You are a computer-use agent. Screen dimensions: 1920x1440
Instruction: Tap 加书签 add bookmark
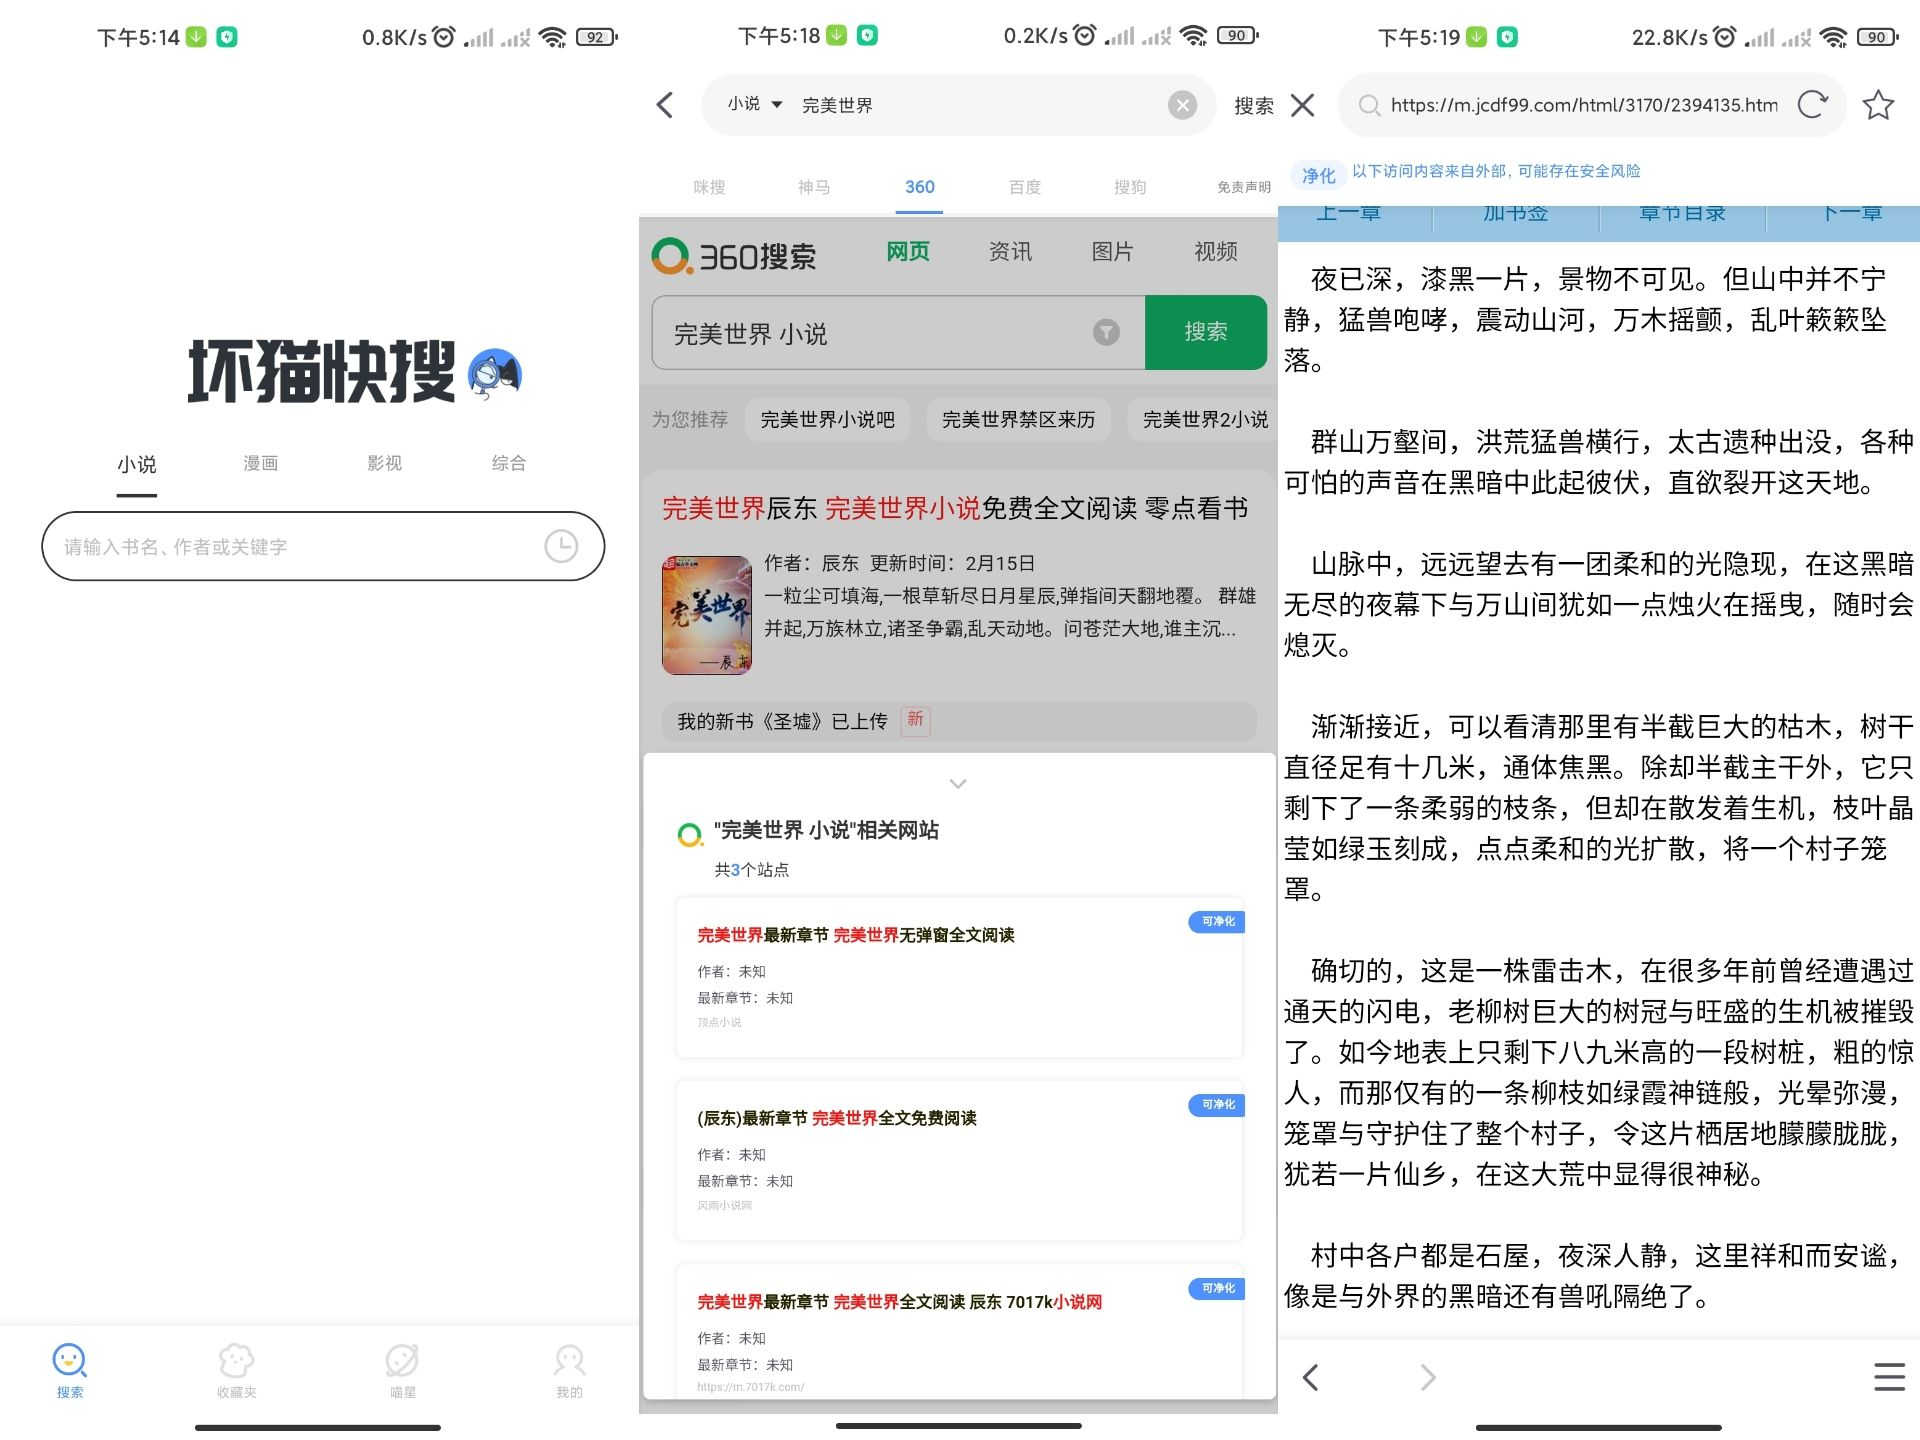[x=1515, y=214]
